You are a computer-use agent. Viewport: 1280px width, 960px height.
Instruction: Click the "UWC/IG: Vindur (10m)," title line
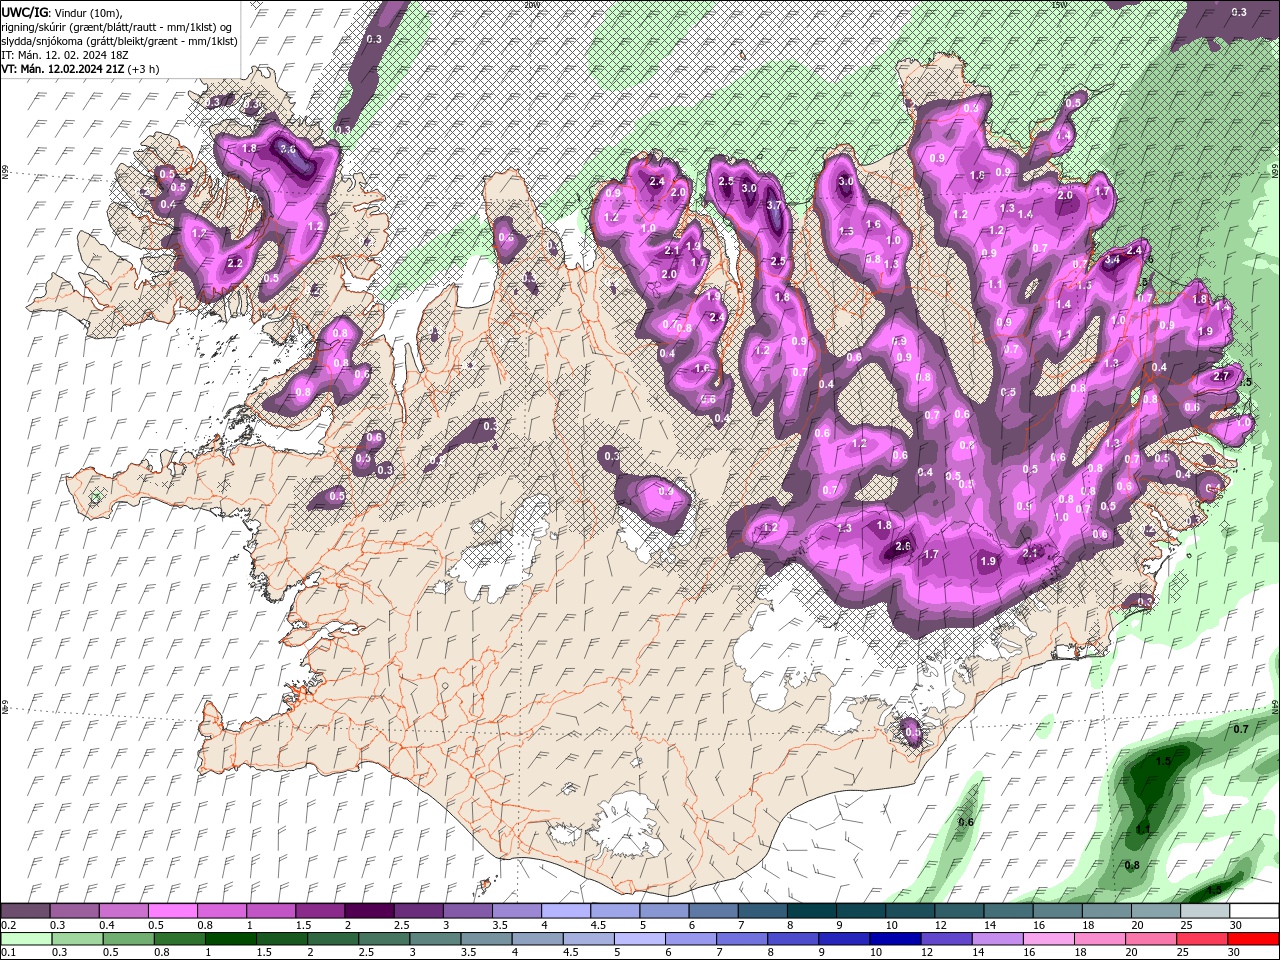(x=62, y=11)
